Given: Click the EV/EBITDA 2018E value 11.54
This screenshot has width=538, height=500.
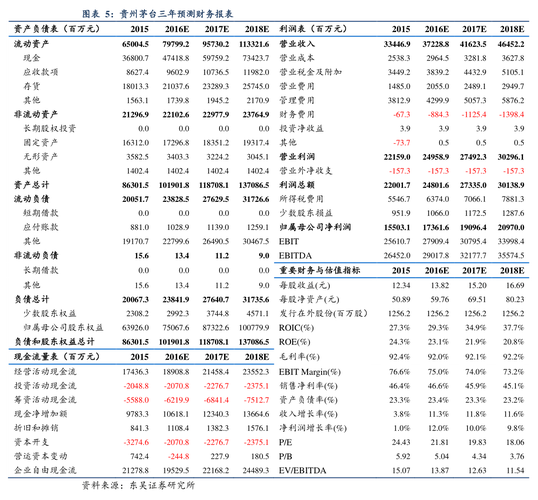Looking at the screenshot, I should tap(515, 470).
